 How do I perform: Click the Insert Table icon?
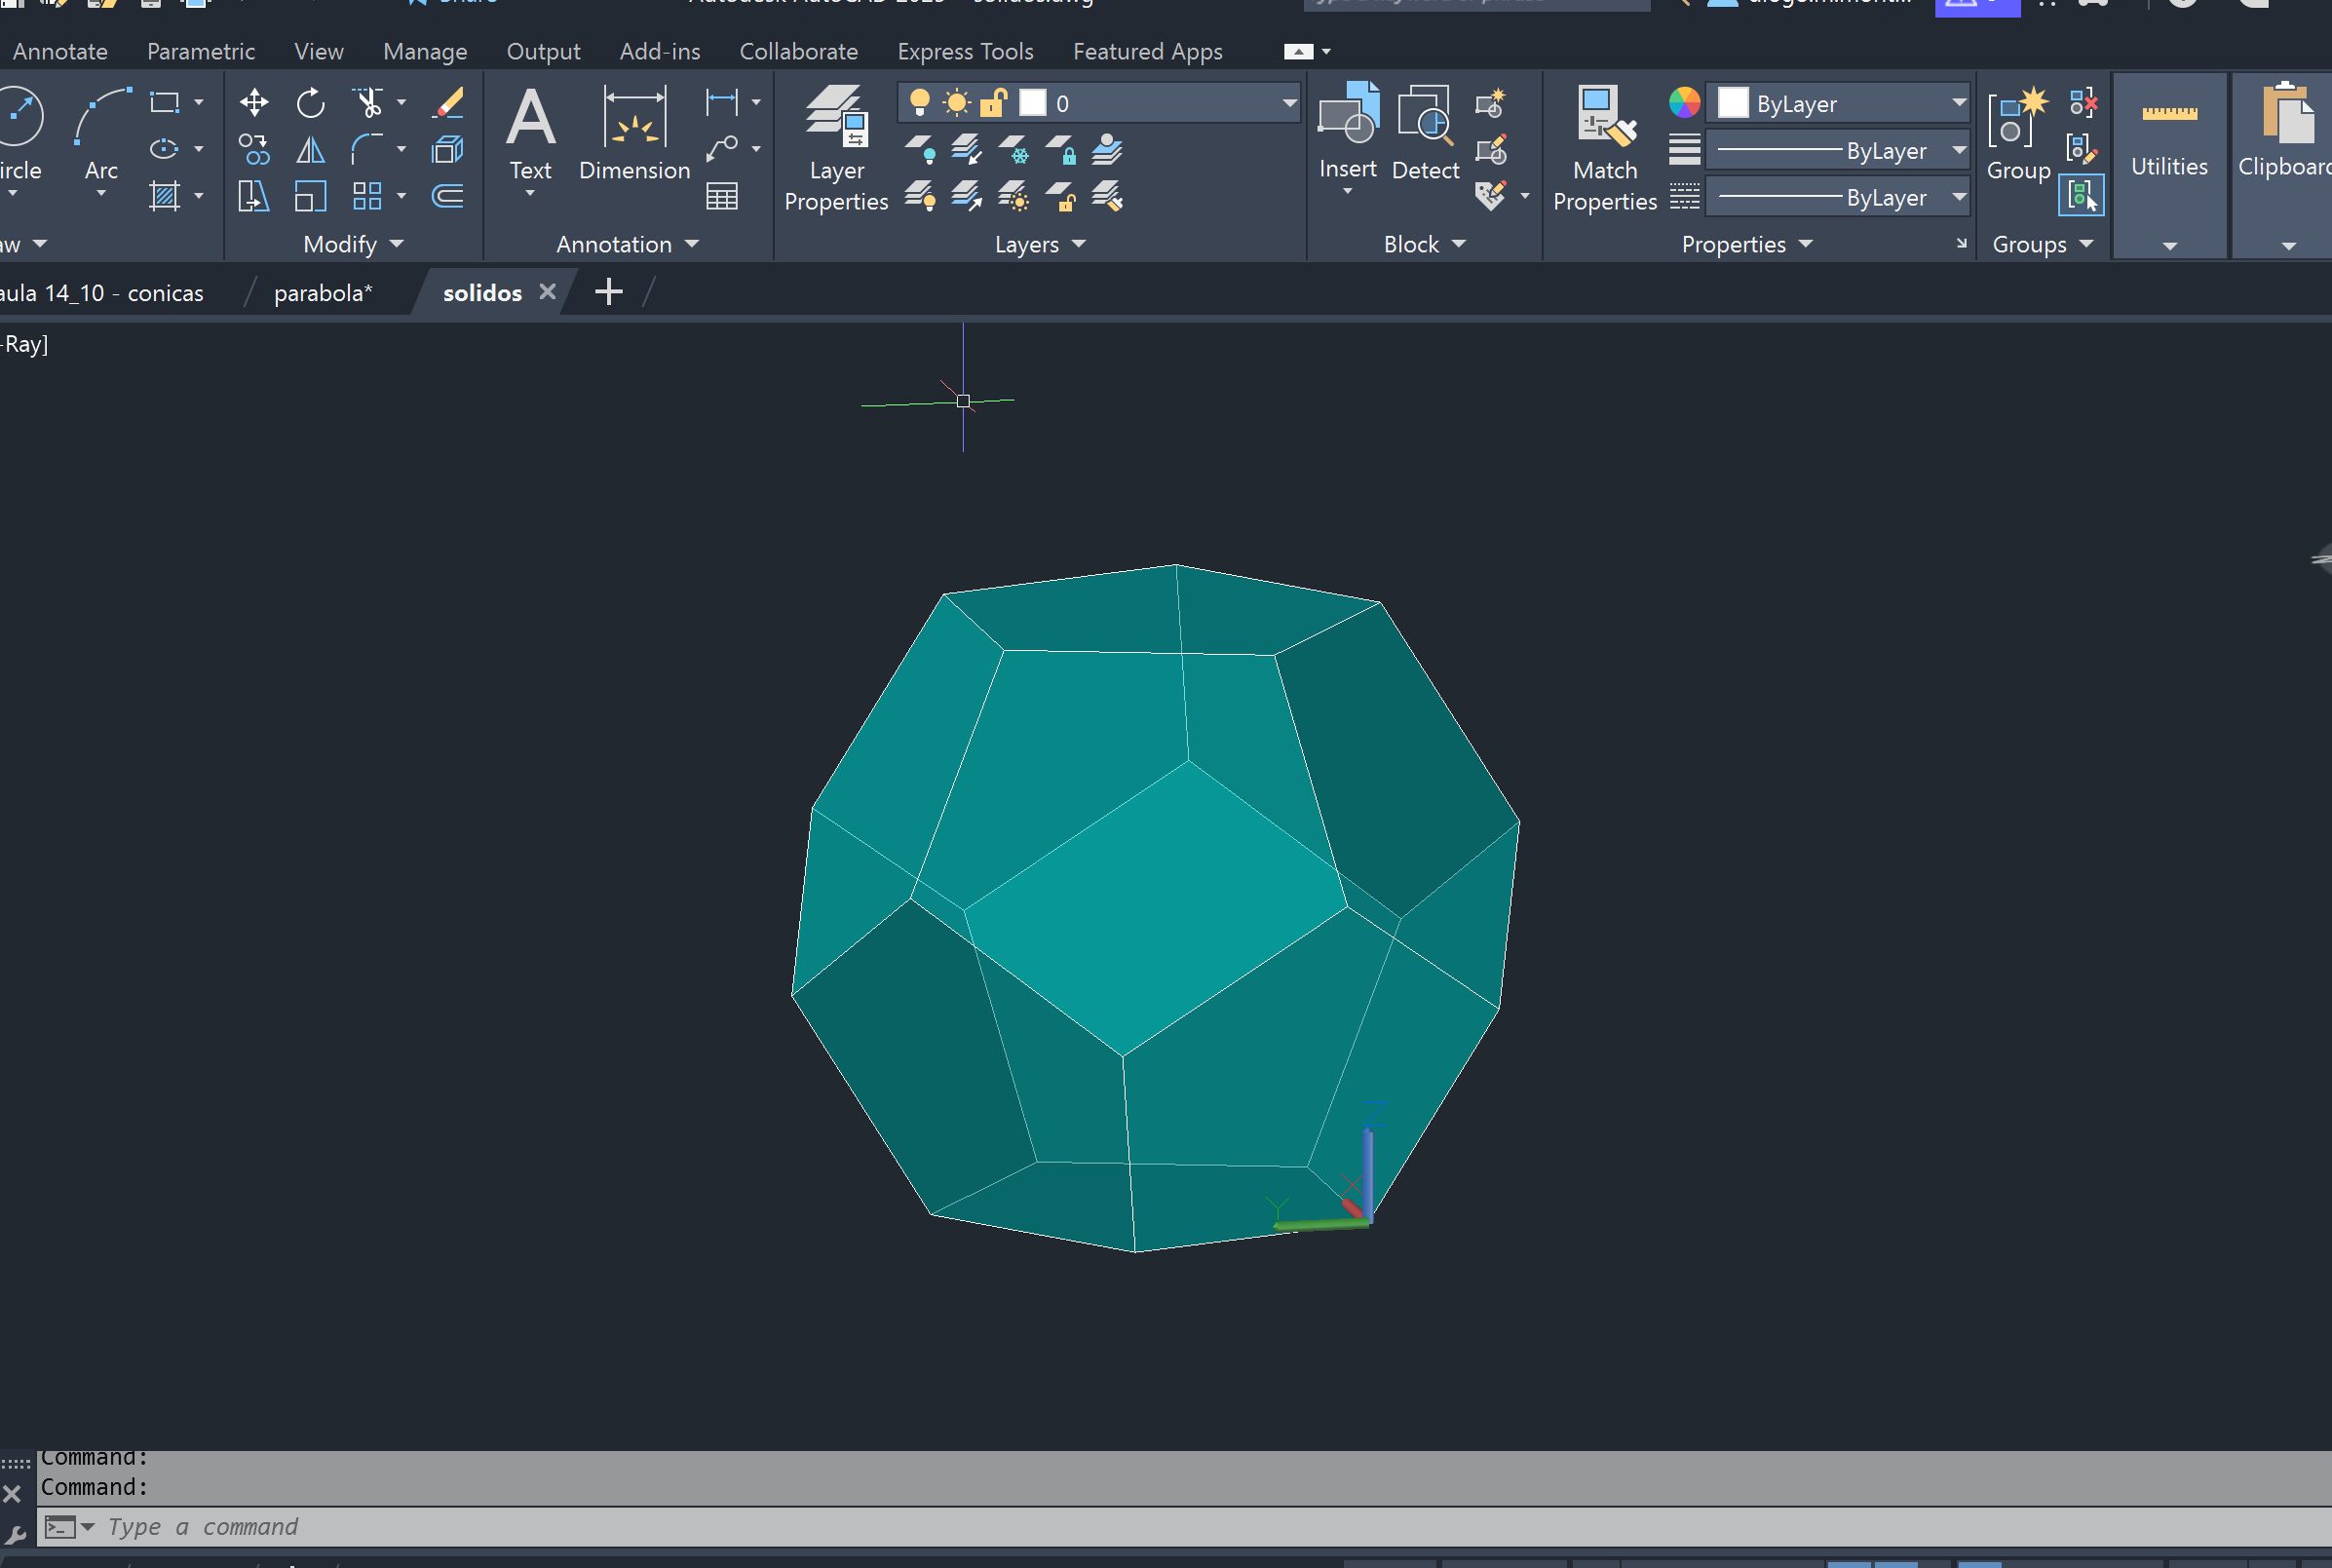pos(722,196)
